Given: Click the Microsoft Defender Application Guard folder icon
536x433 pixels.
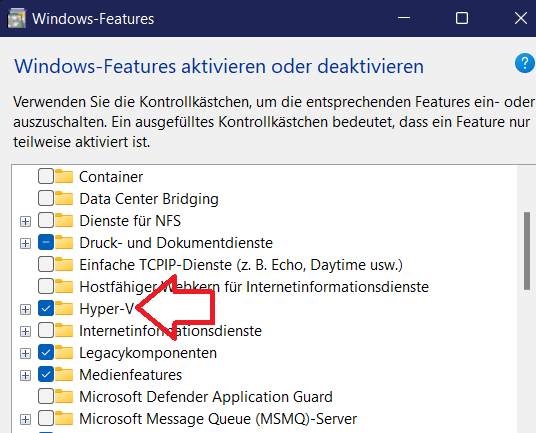Looking at the screenshot, I should point(64,396).
